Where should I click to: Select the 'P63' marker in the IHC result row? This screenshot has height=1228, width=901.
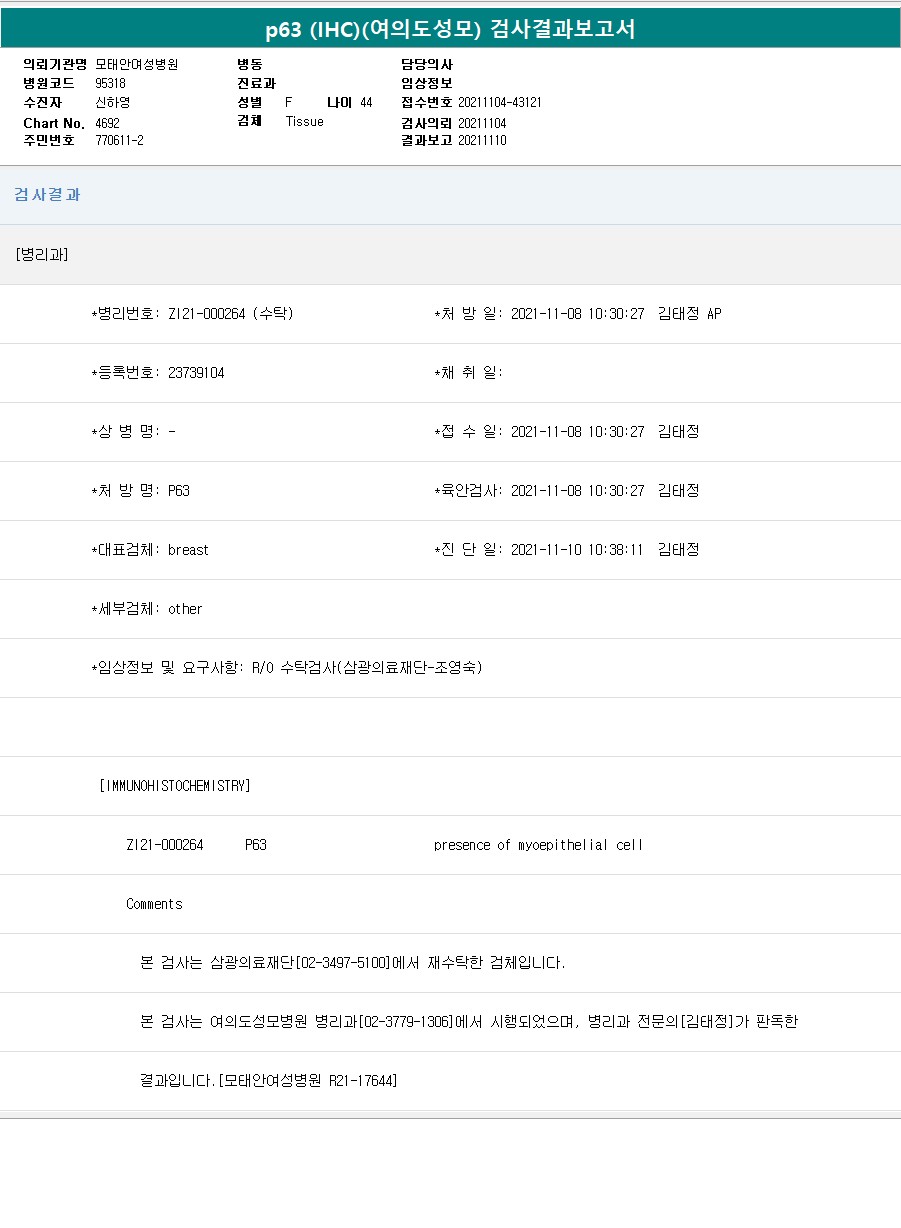(256, 845)
